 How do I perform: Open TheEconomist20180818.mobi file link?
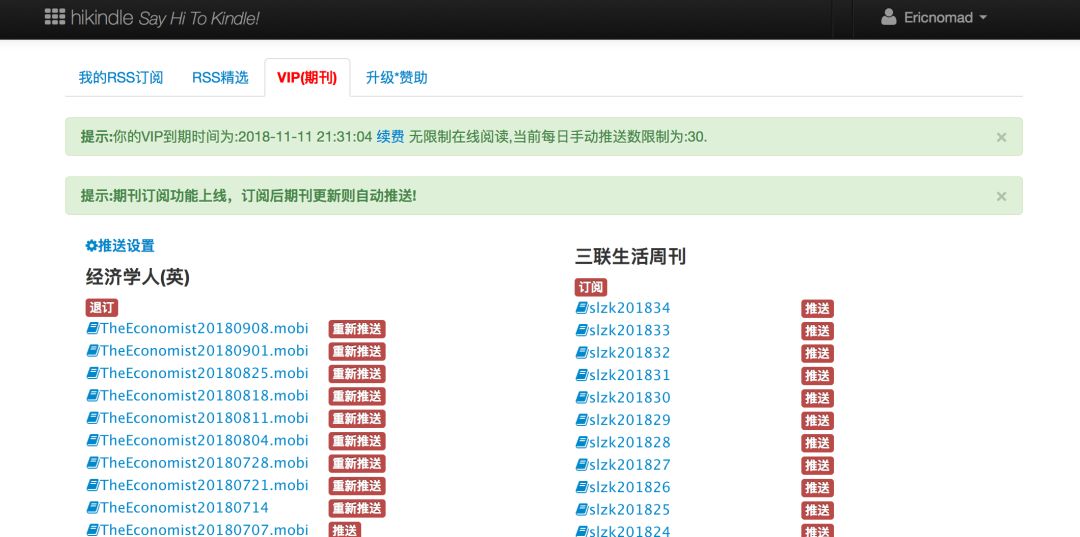[x=197, y=395]
